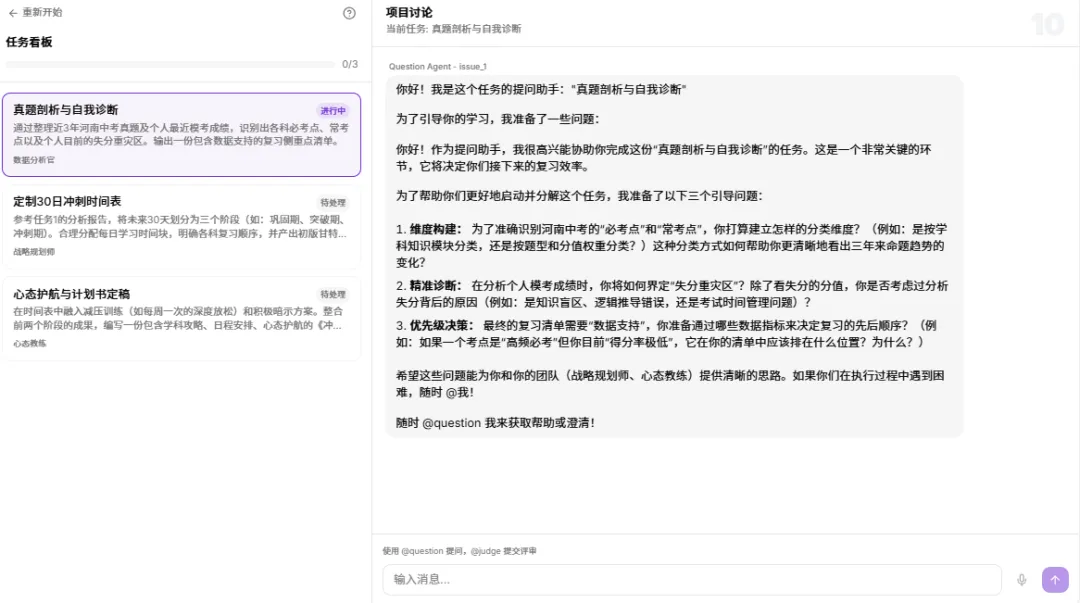This screenshot has width=1080, height=603.
Task: Click the back arrow icon beside 重新开始
Action: coord(13,14)
